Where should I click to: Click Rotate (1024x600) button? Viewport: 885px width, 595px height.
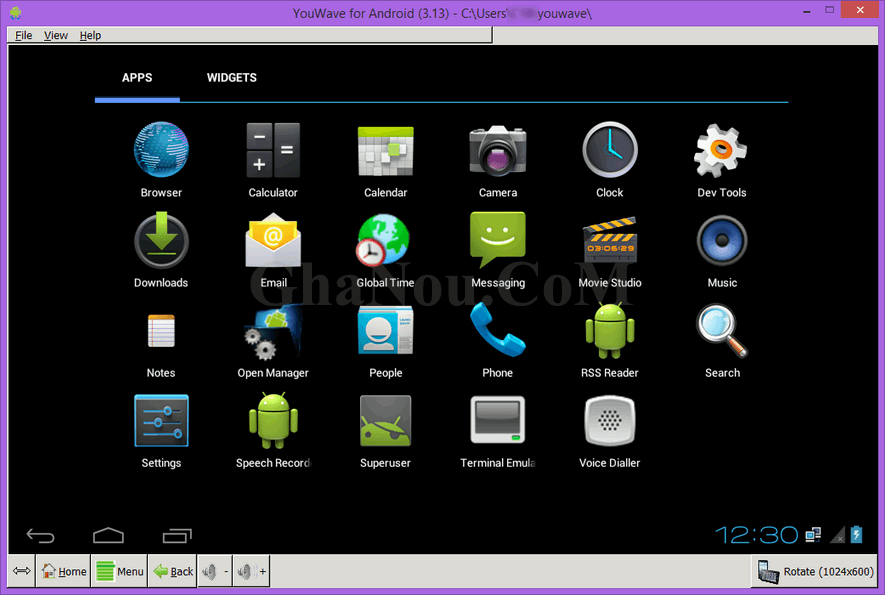[x=816, y=571]
